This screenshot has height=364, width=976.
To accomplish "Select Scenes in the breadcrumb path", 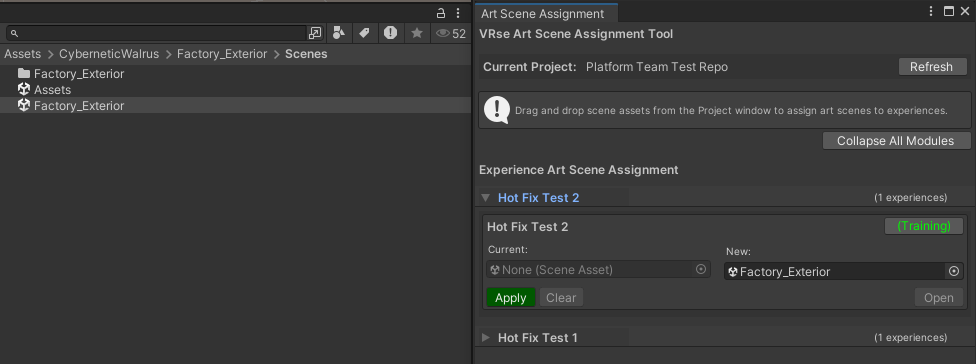I will 306,54.
